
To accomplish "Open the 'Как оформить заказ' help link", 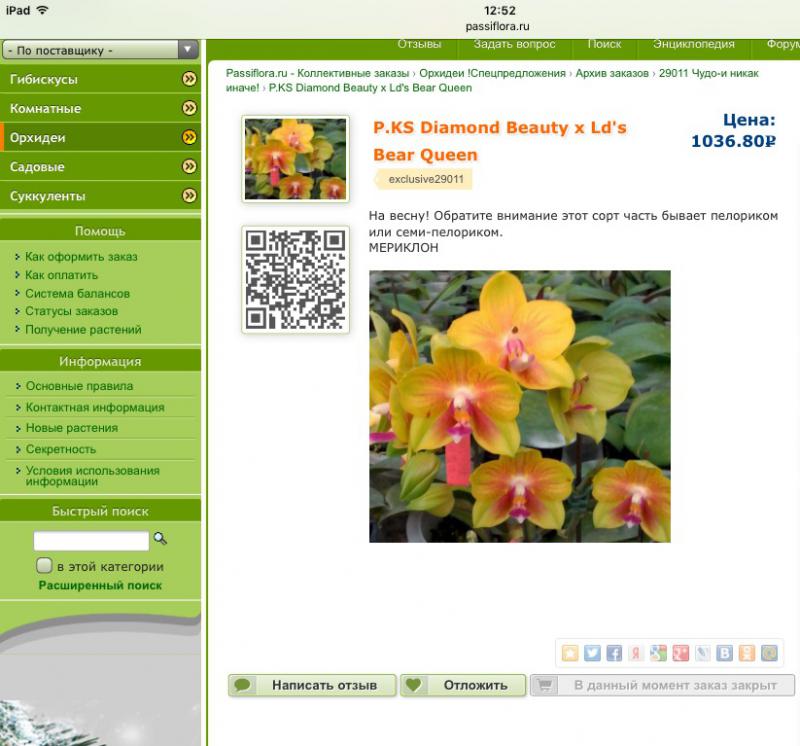I will click(81, 257).
